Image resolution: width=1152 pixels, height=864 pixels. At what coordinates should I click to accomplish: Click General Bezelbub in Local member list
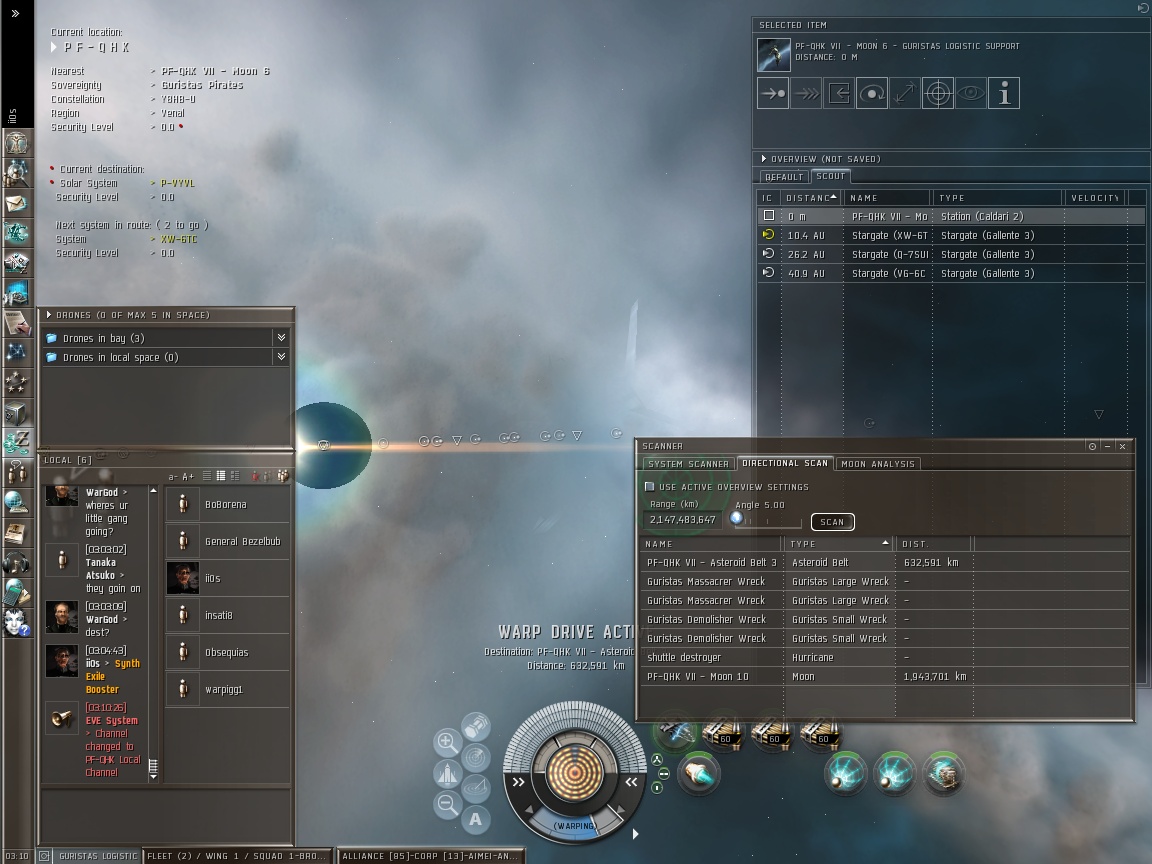(x=227, y=541)
